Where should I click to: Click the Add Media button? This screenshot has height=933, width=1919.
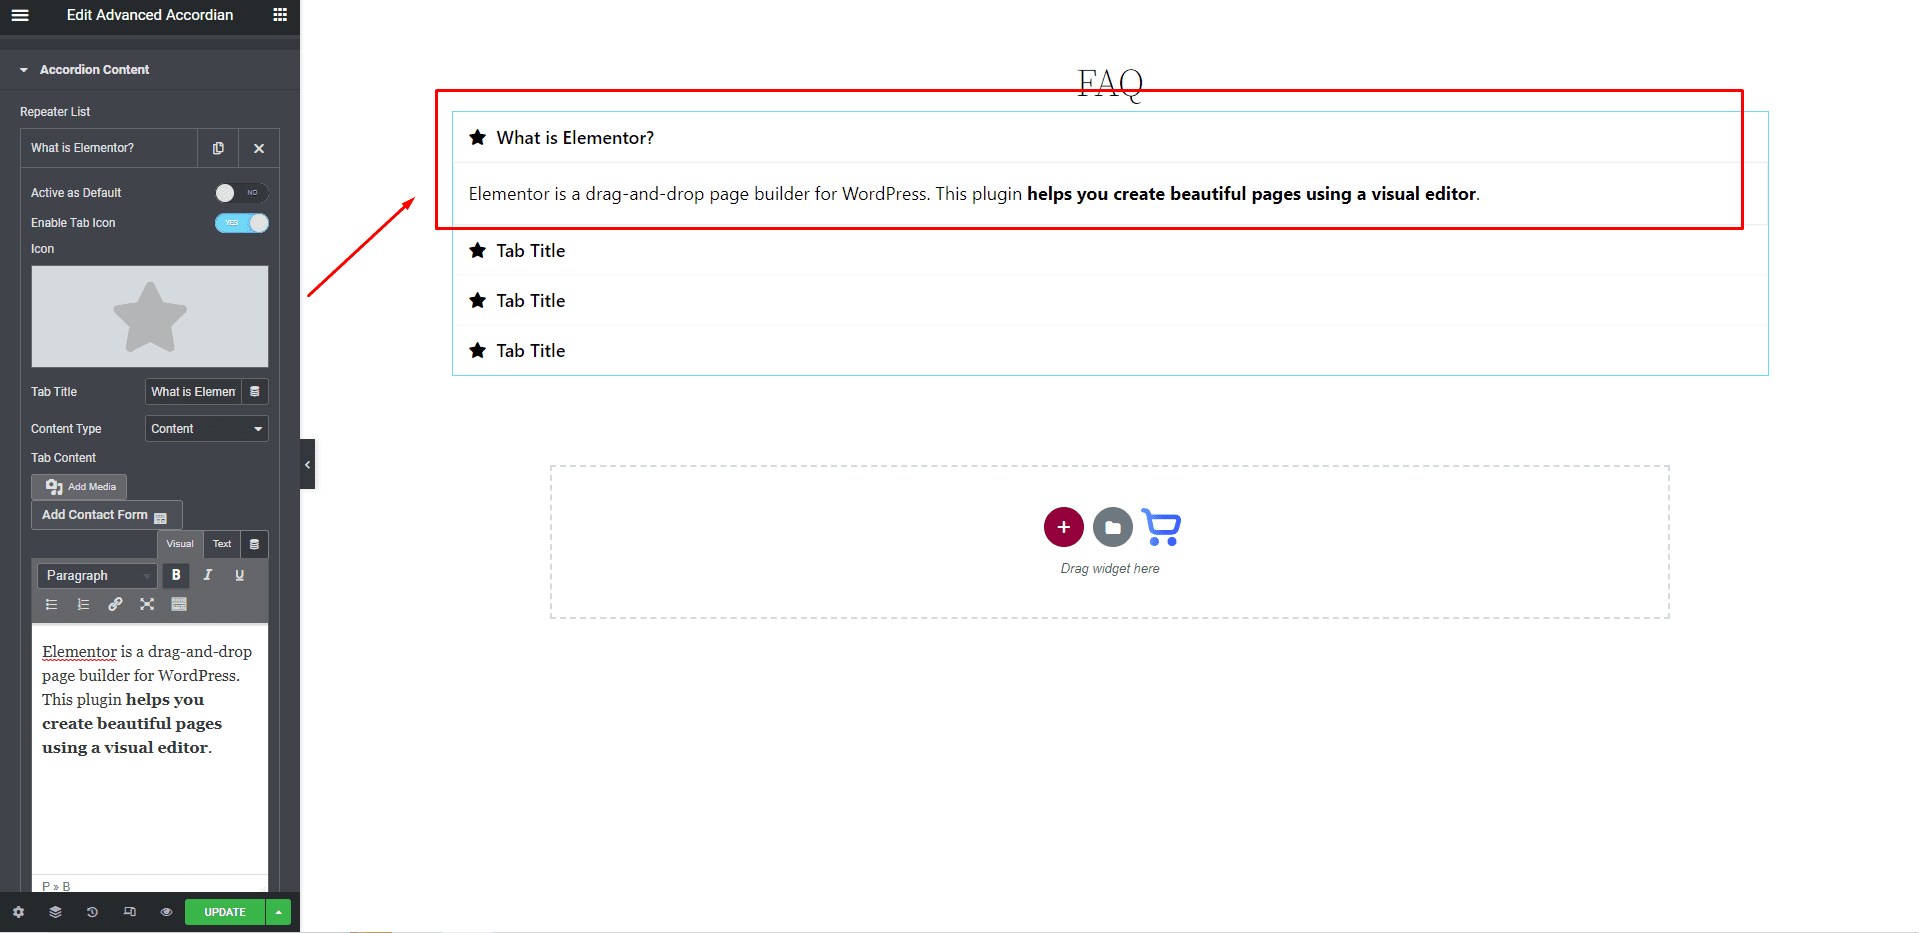point(80,487)
